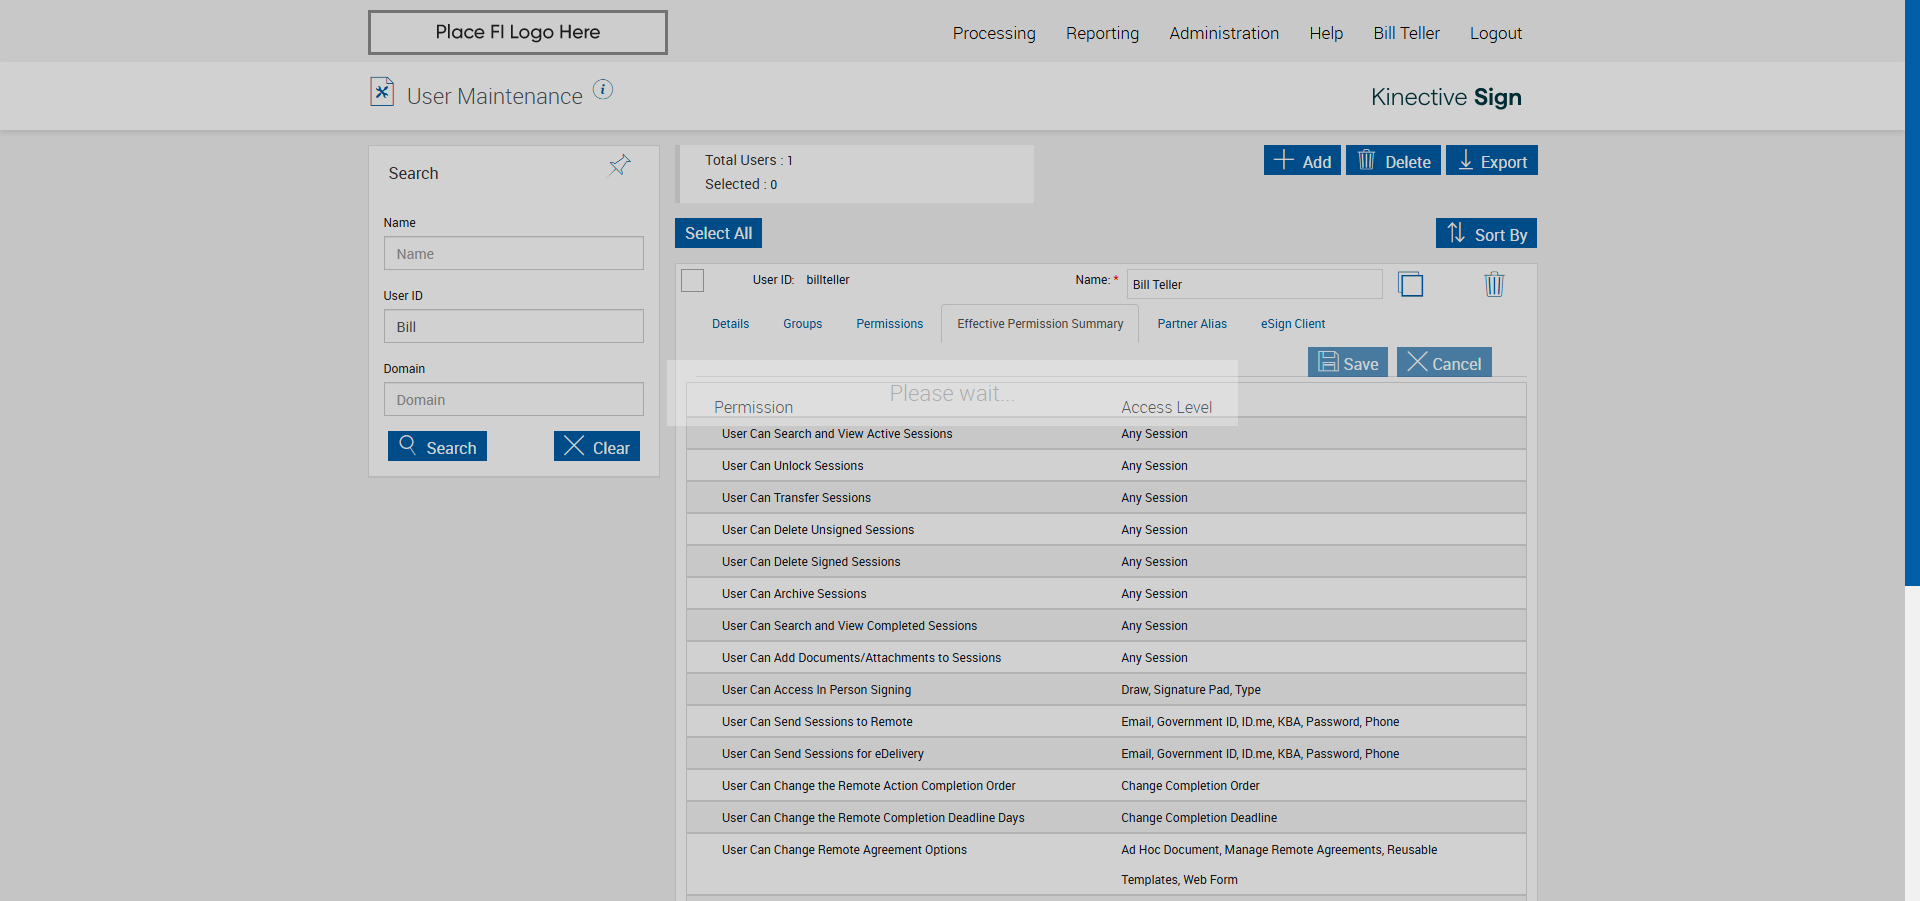The width and height of the screenshot is (1920, 901).
Task: Switch to the Permissions tab
Action: click(889, 324)
